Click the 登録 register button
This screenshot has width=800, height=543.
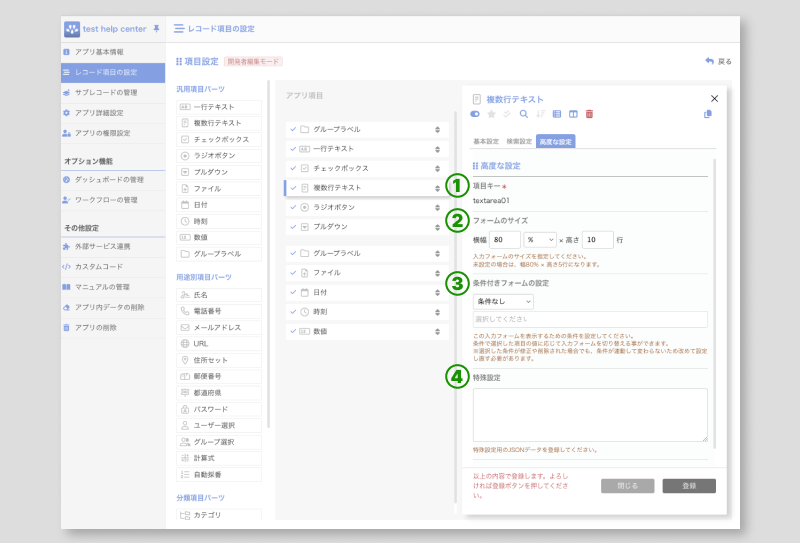click(x=689, y=486)
